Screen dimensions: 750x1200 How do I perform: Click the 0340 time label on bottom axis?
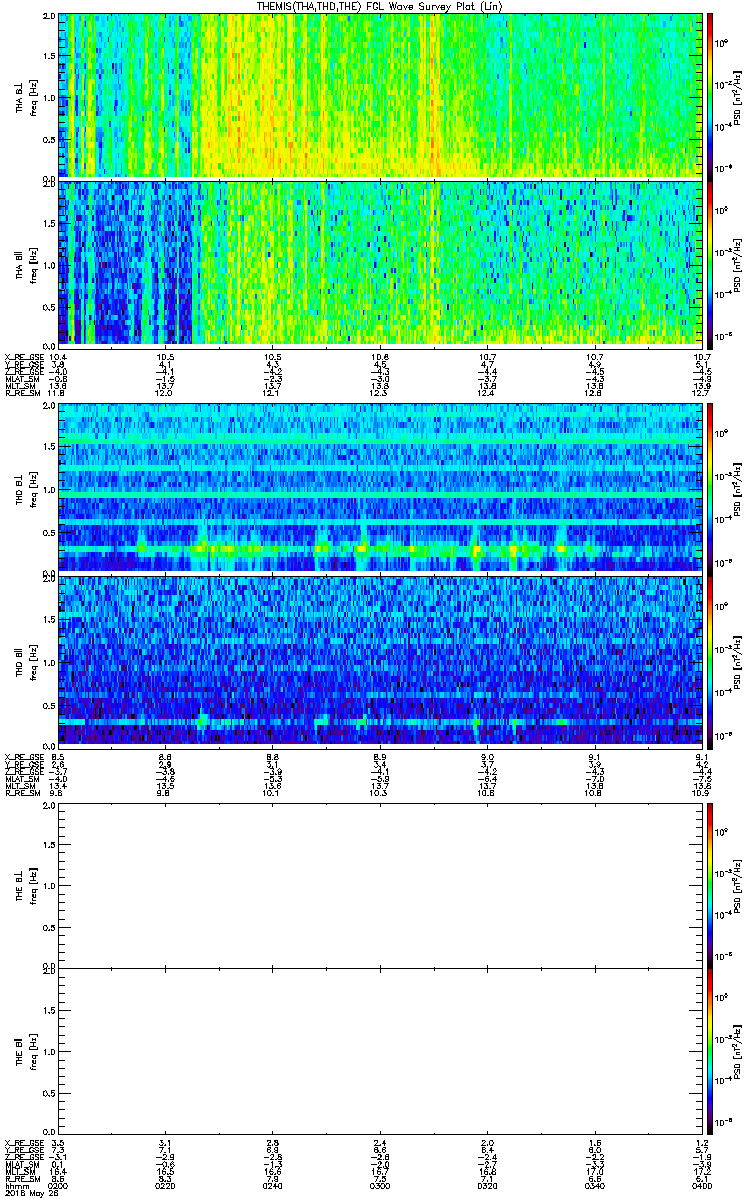coord(594,1184)
